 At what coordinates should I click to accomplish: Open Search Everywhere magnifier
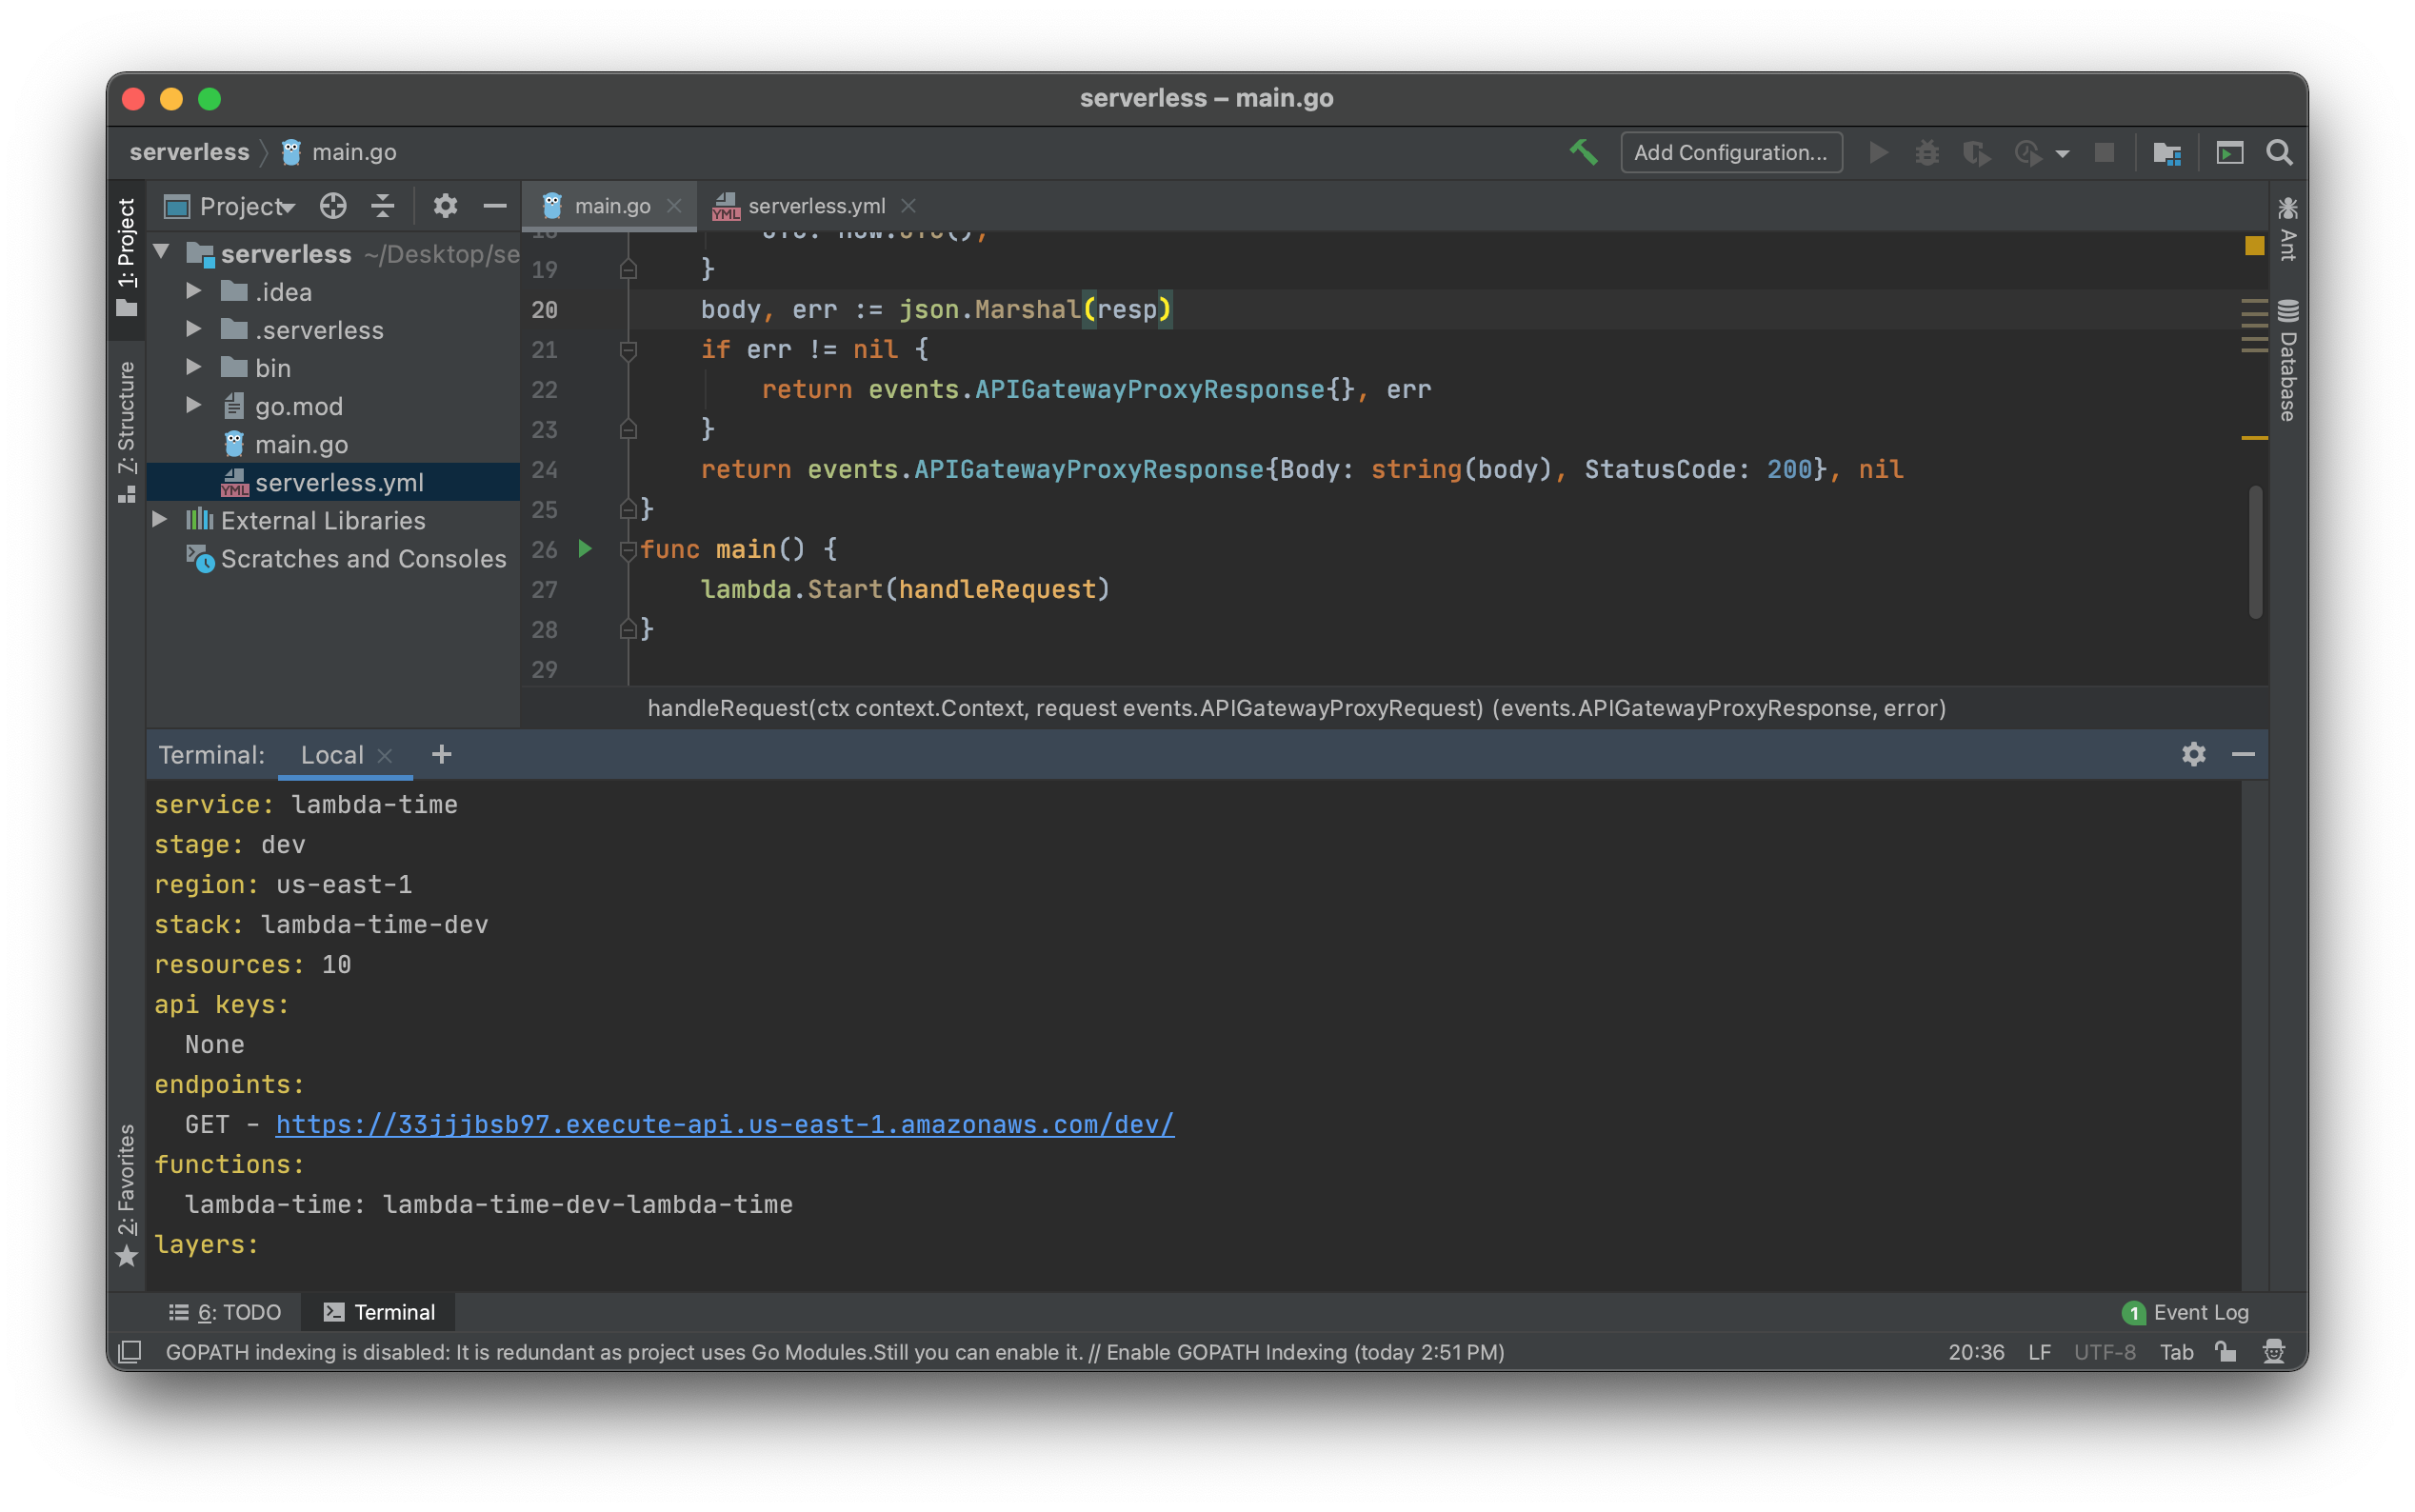(x=2279, y=152)
